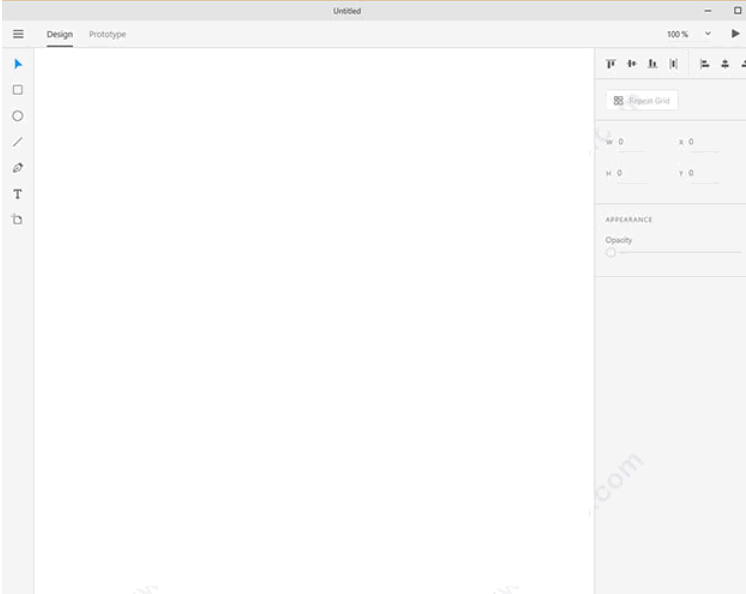This screenshot has height=594, width=746.
Task: Select the Line tool
Action: (17, 142)
